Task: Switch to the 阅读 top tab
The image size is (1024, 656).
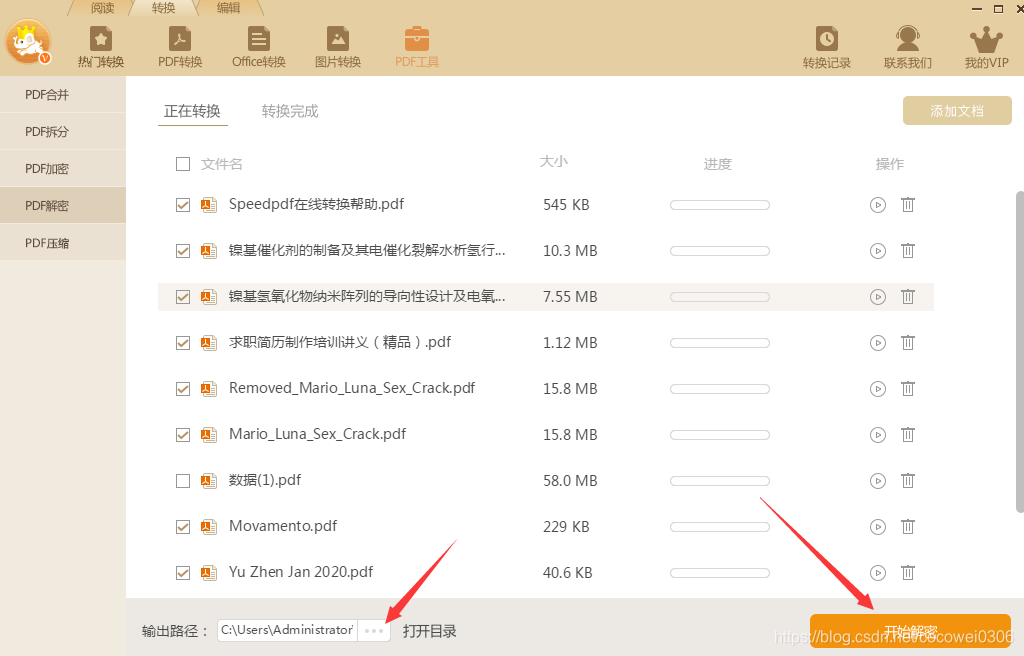Action: coord(102,8)
